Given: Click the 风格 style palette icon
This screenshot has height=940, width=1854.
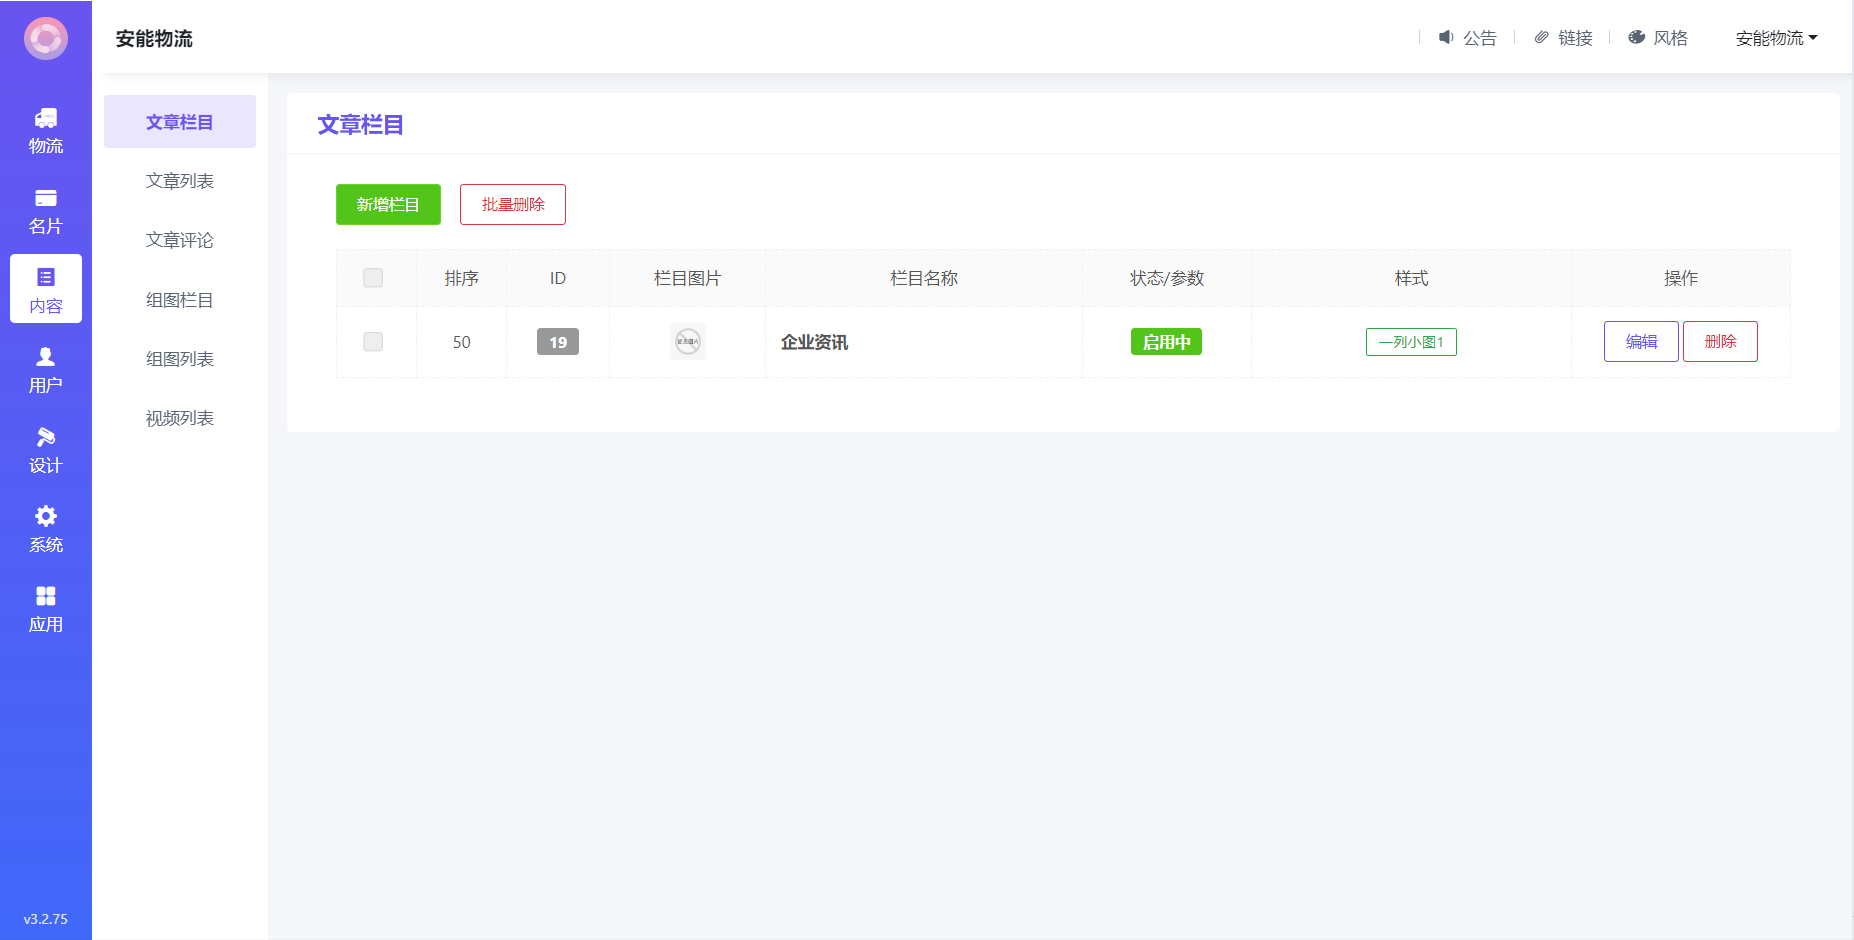Looking at the screenshot, I should [1637, 38].
